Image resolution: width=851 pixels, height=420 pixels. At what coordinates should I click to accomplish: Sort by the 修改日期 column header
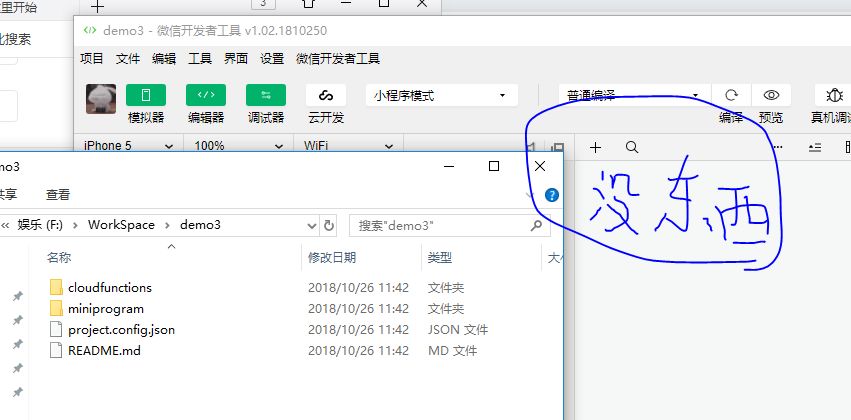[x=332, y=257]
